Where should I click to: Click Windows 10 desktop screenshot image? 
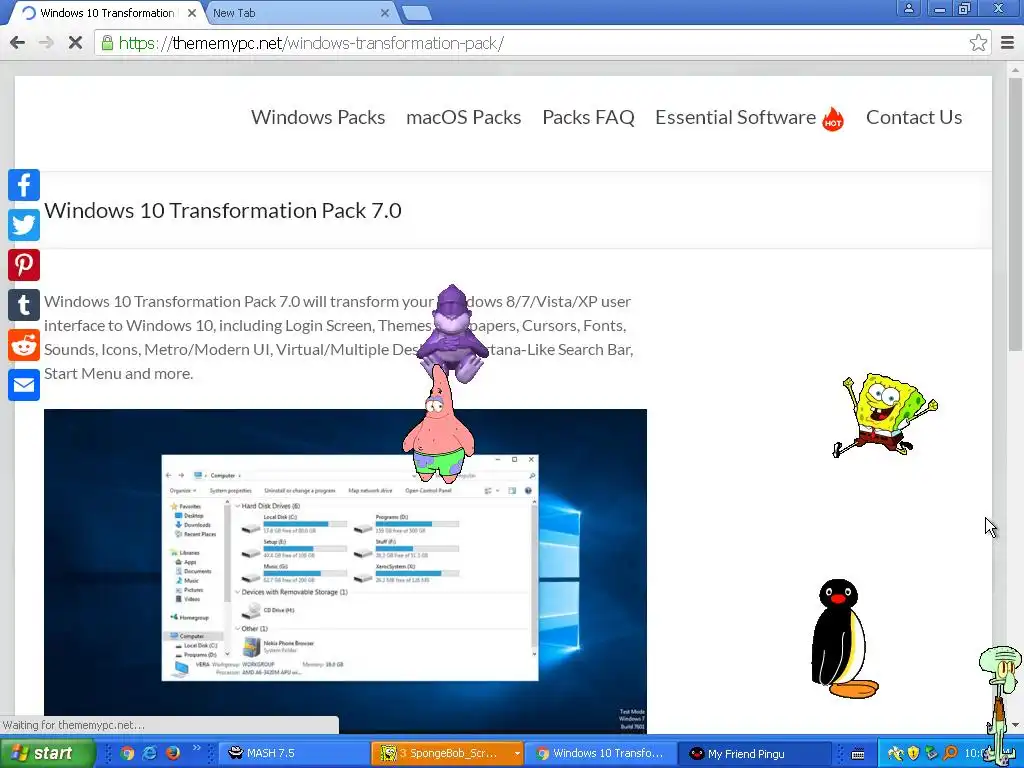pyautogui.click(x=345, y=571)
